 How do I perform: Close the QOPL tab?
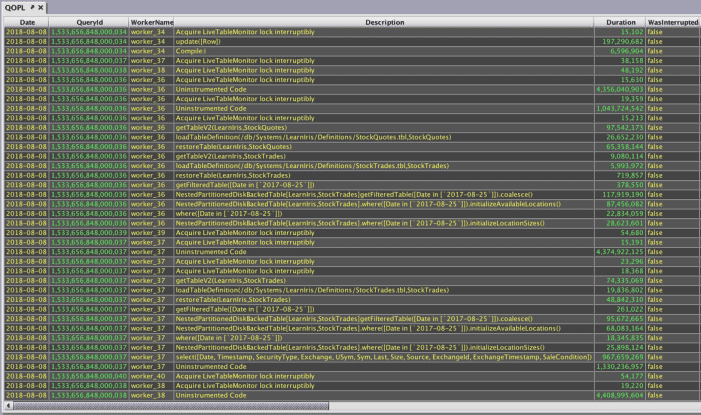click(x=41, y=7)
